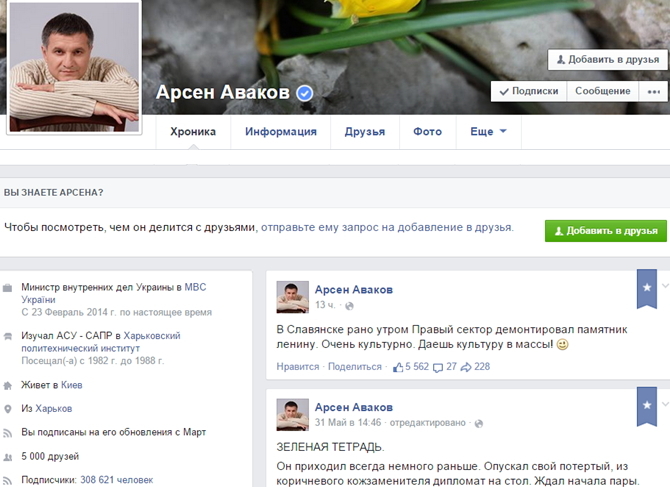Click the ВЫ ЗНАЕТЕ АРСЕНА? heading
Viewport: 670px width, 487px height.
(53, 193)
